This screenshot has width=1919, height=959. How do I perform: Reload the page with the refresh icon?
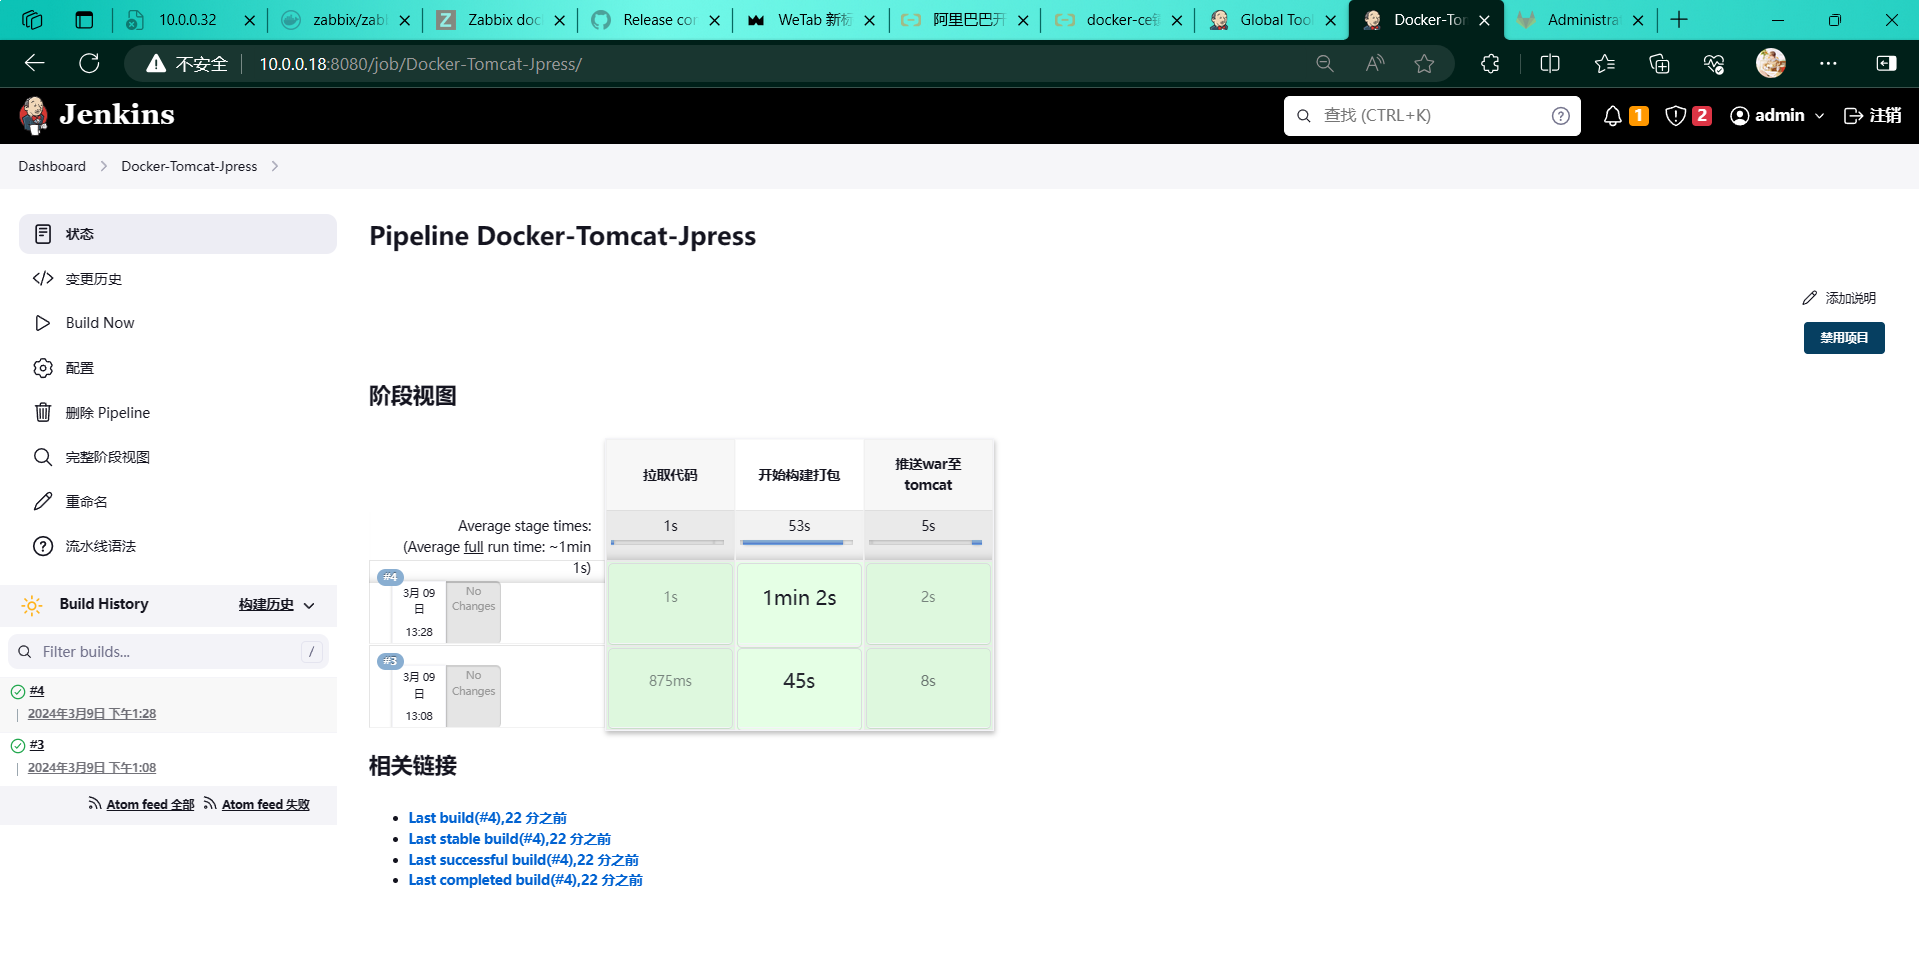point(89,64)
